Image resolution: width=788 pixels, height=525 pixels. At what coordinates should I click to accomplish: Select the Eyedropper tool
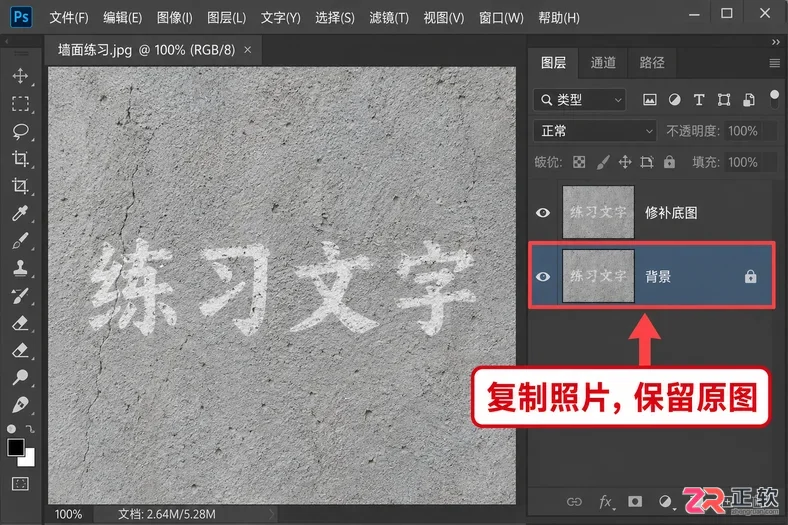pos(20,214)
